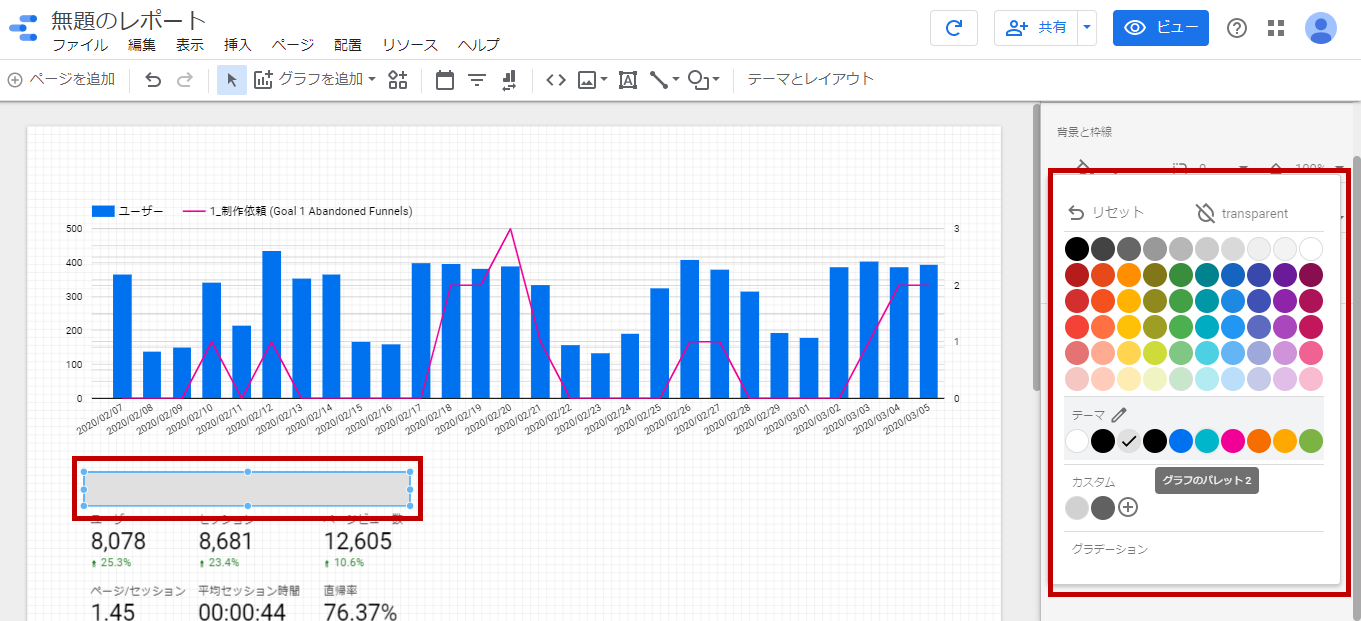
Task: Click the 共有 share button
Action: point(1036,28)
